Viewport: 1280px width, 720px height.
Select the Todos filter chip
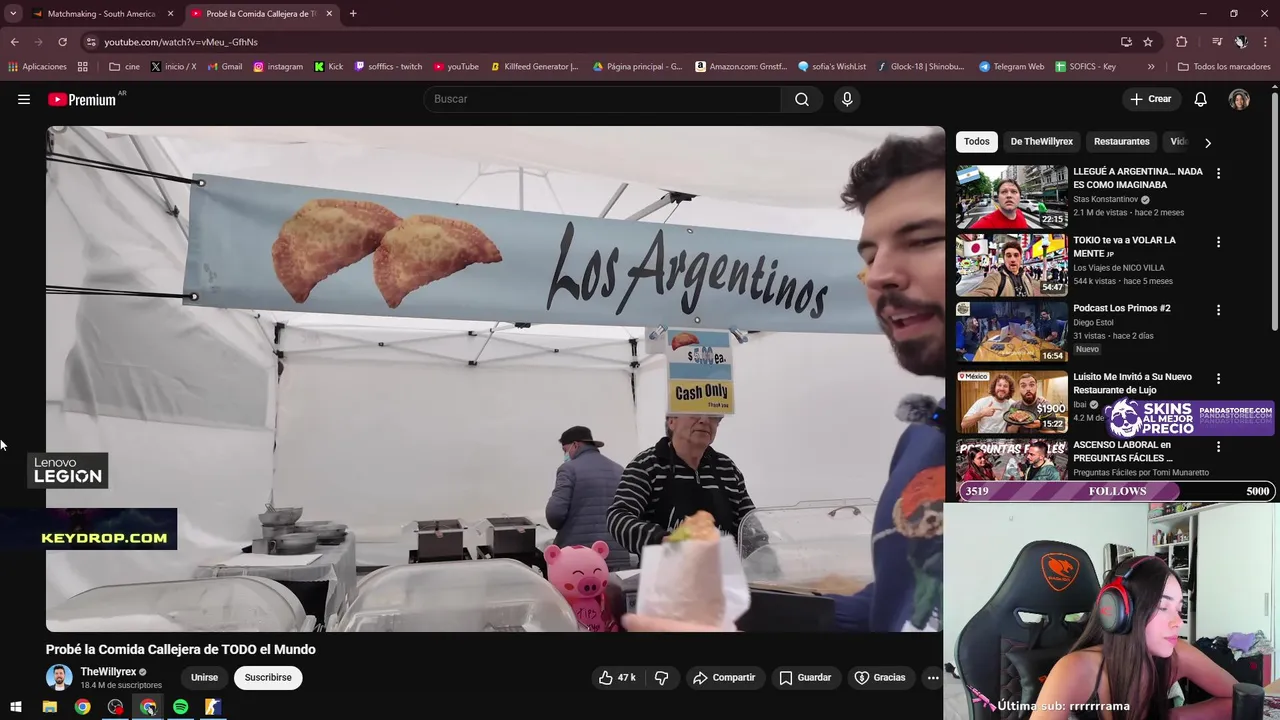(977, 142)
